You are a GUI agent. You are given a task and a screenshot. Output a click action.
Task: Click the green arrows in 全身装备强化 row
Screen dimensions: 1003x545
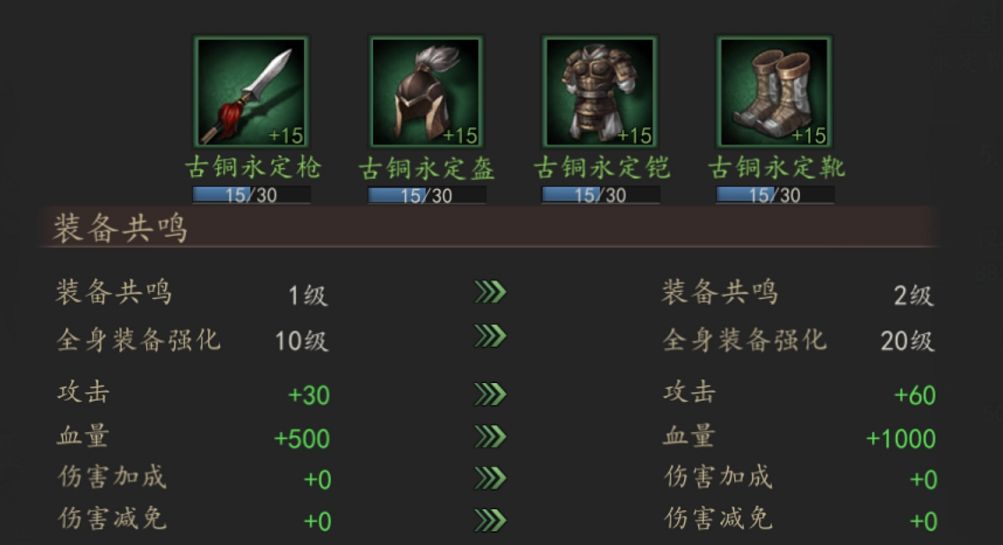[491, 336]
